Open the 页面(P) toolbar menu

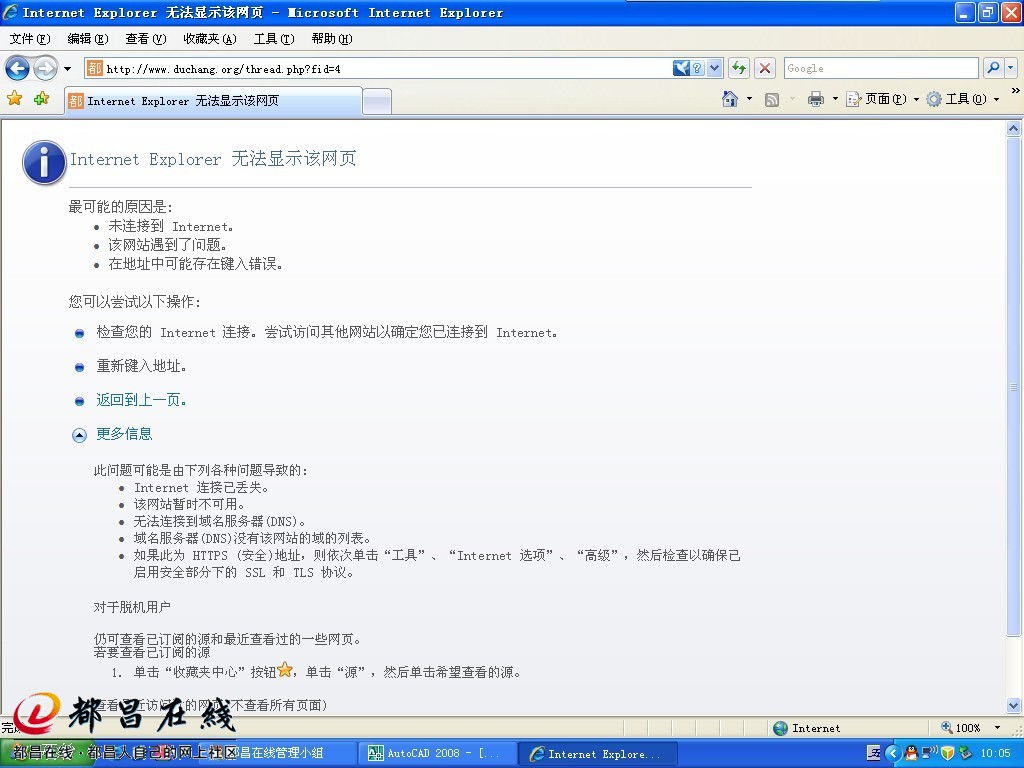[882, 99]
